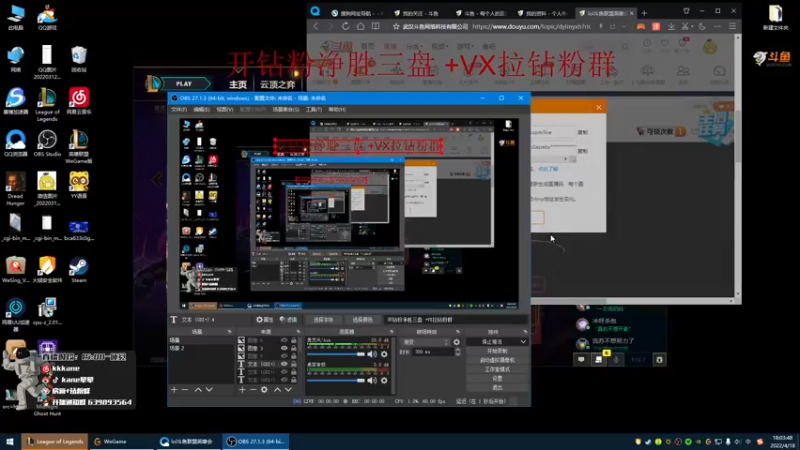The image size is (800, 450).
Task: Open source properties gear below sources list
Action: point(264,390)
